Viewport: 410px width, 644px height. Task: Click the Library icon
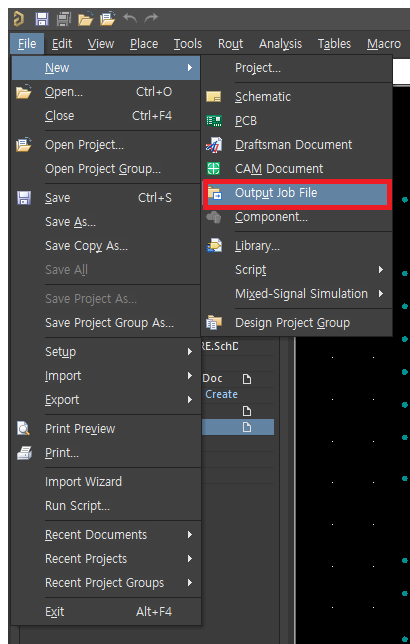coord(214,246)
